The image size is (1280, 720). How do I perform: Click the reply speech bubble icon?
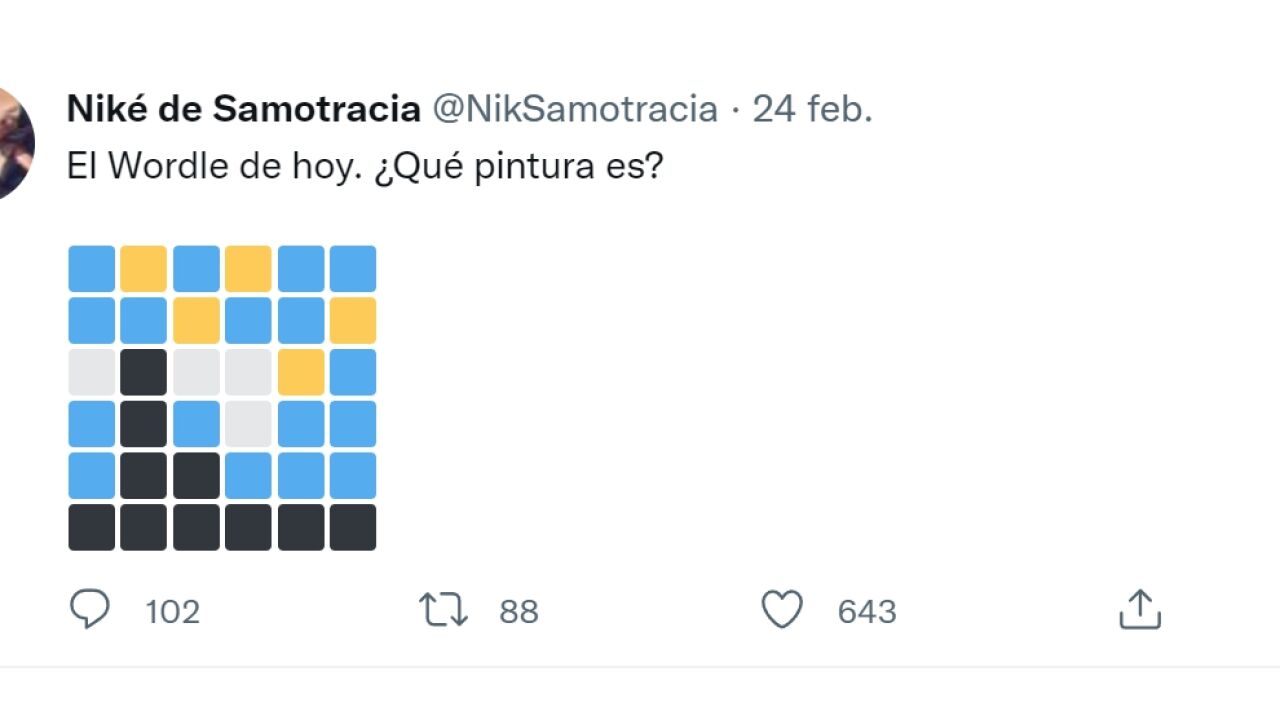point(89,609)
